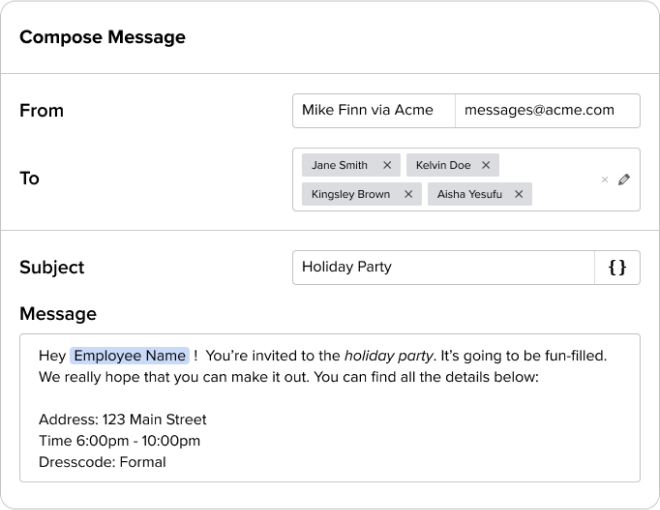Click the Kingsley Brown recipient chip

click(350, 194)
